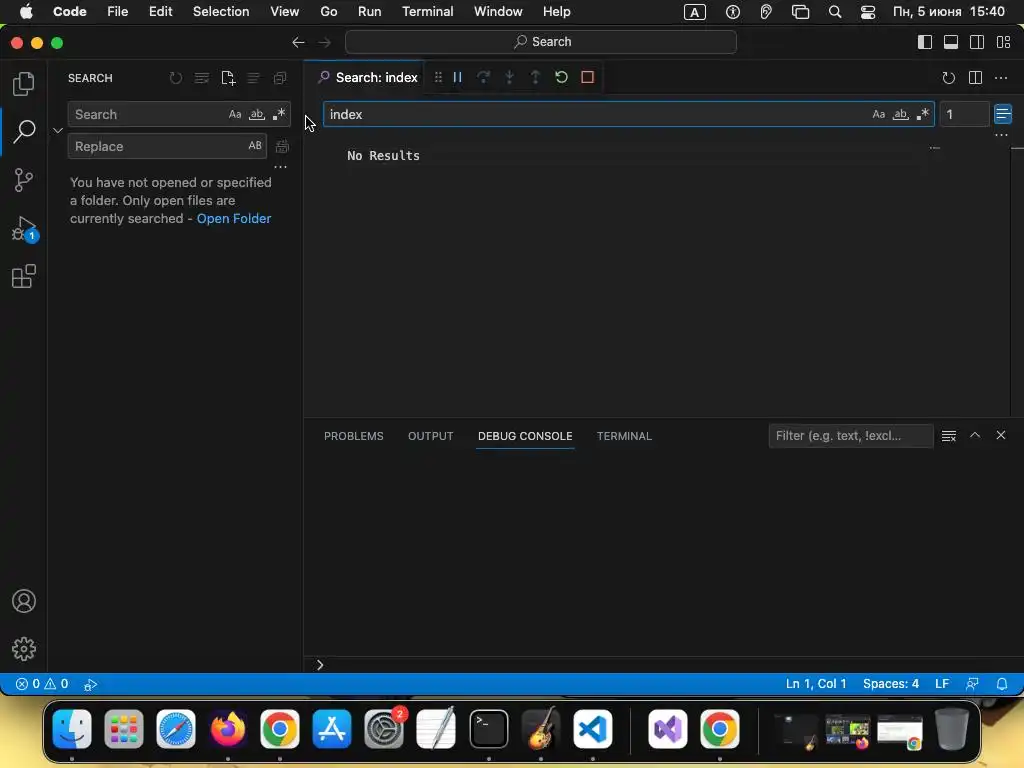Image resolution: width=1024 pixels, height=768 pixels.
Task: Toggle regular expression in sidebar Search
Action: [x=279, y=114]
